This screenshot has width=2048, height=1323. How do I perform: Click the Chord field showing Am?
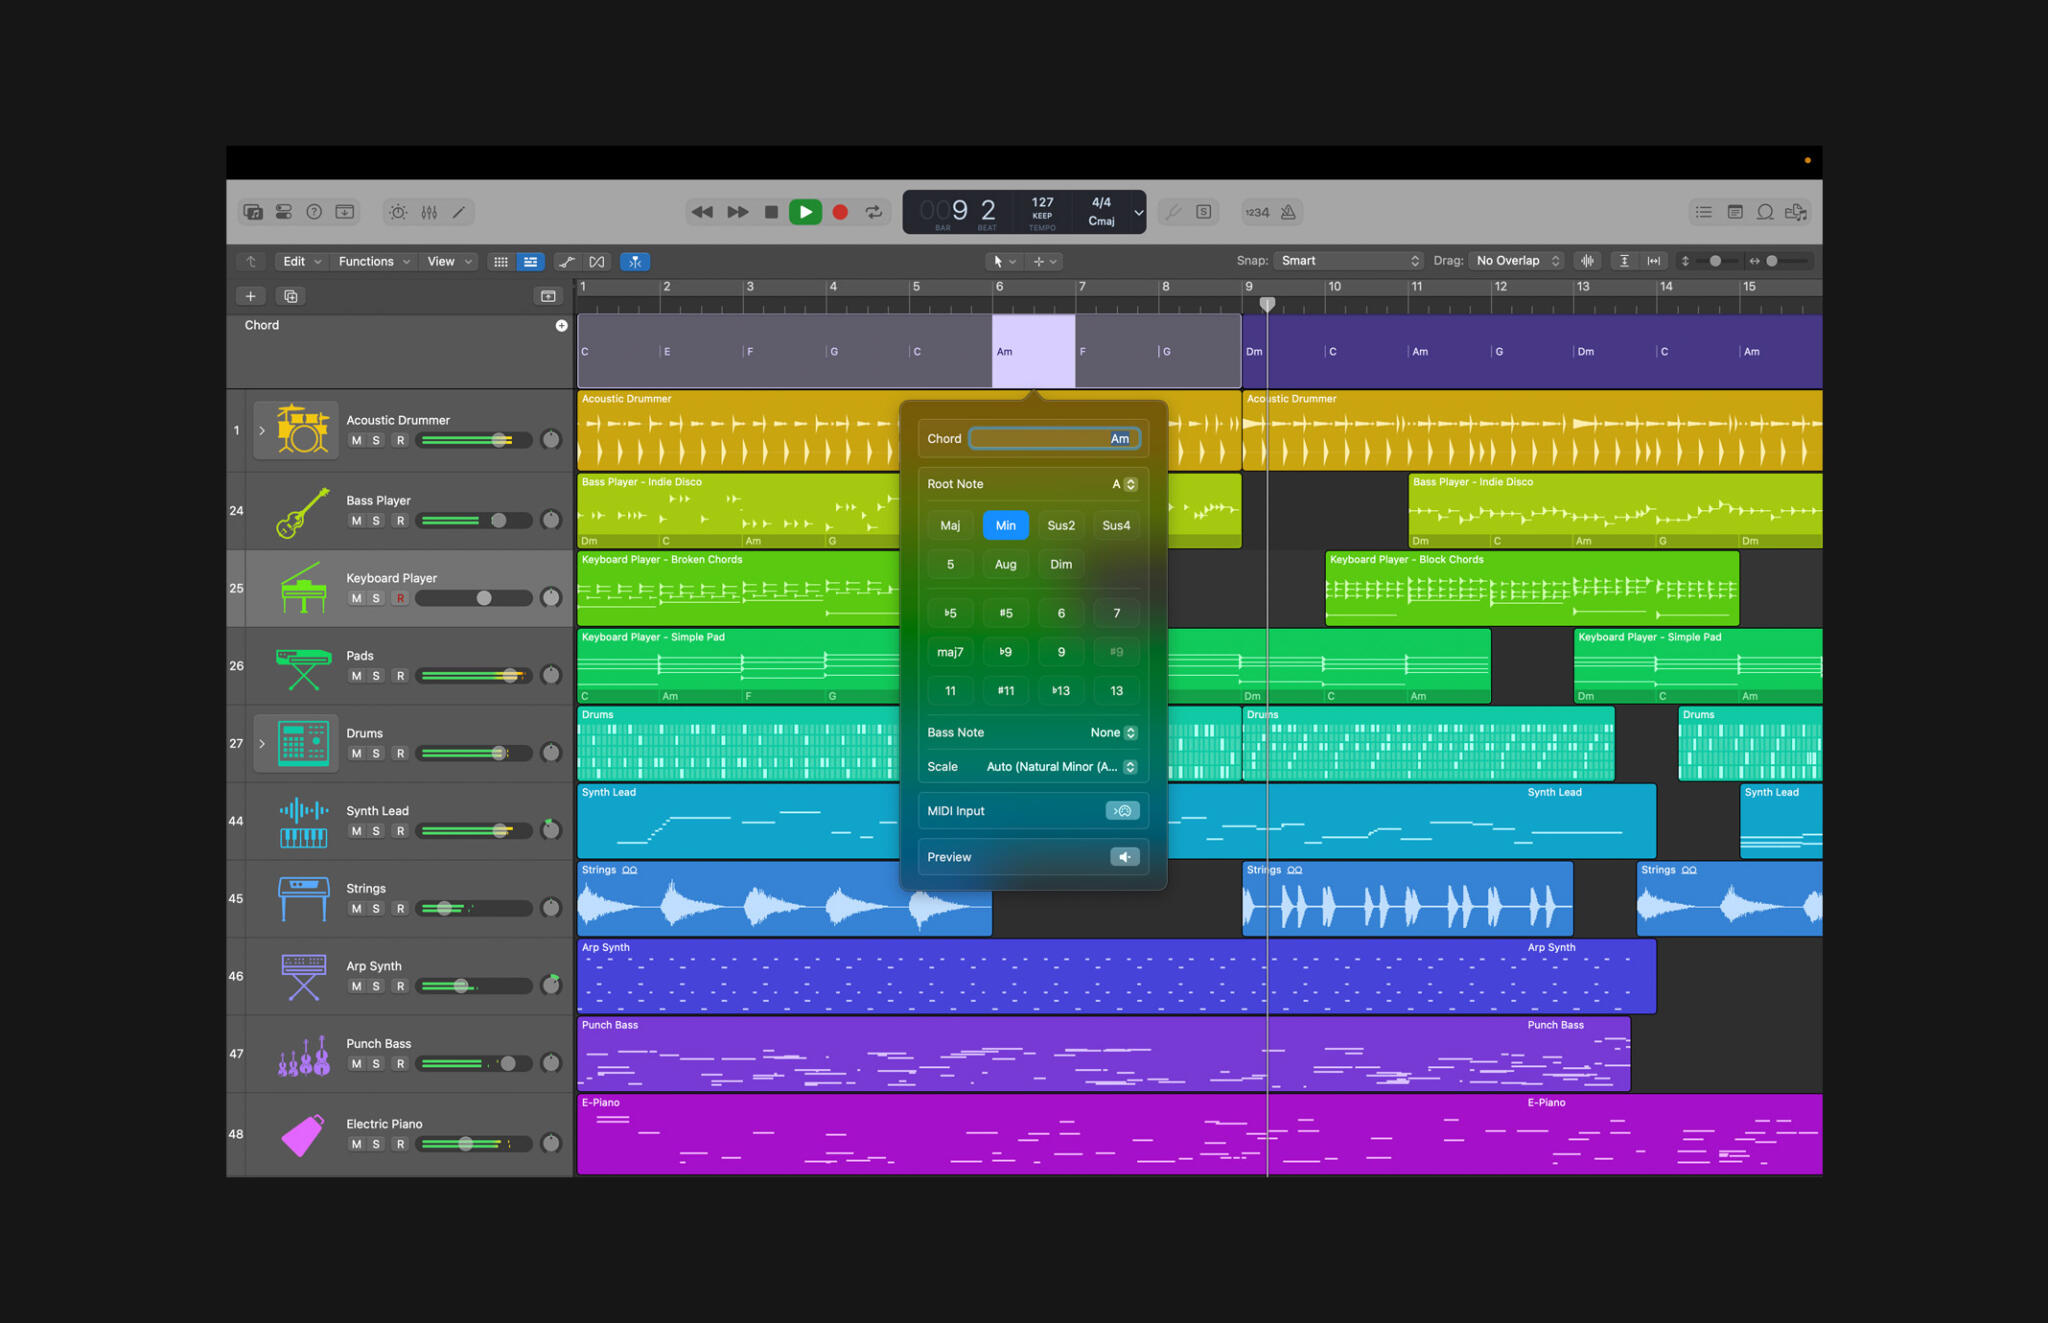(x=1054, y=438)
